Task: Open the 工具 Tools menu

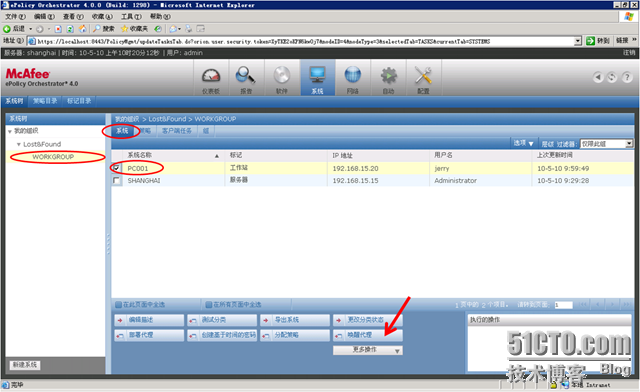Action: pos(131,16)
